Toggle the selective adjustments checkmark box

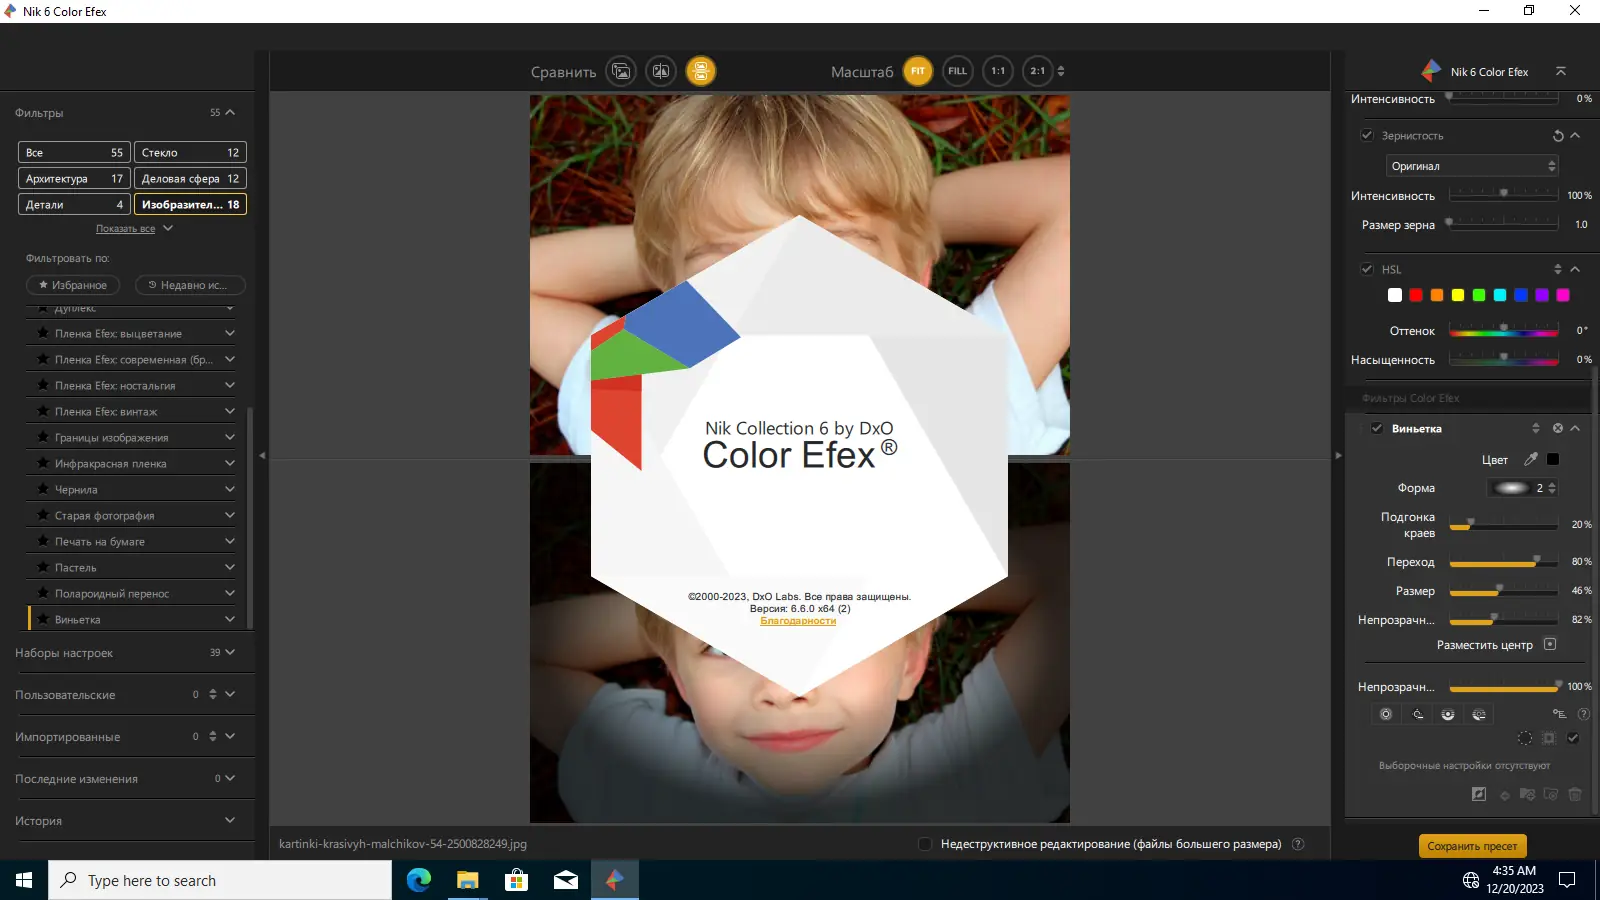click(x=1573, y=738)
